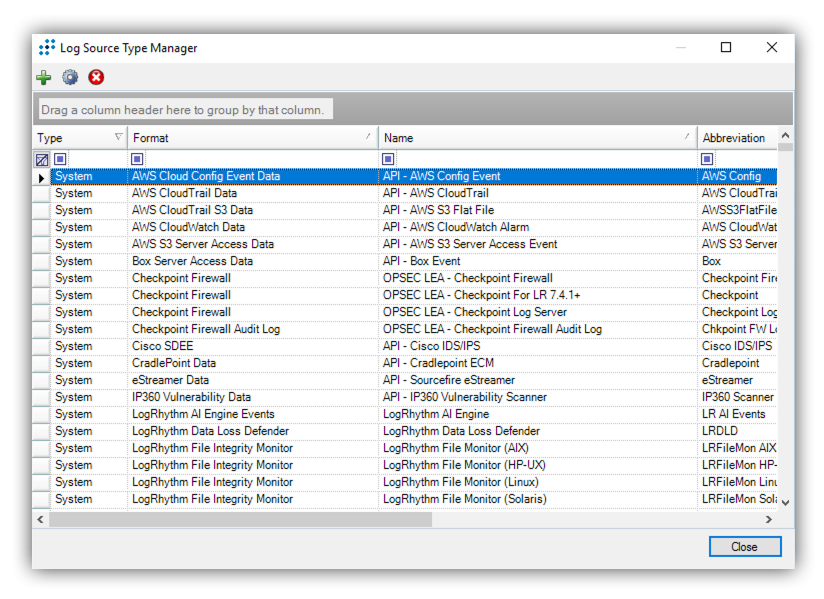Image resolution: width=824 pixels, height=599 pixels.
Task: Open the settings gear icon on the toolbar
Action: tap(69, 77)
